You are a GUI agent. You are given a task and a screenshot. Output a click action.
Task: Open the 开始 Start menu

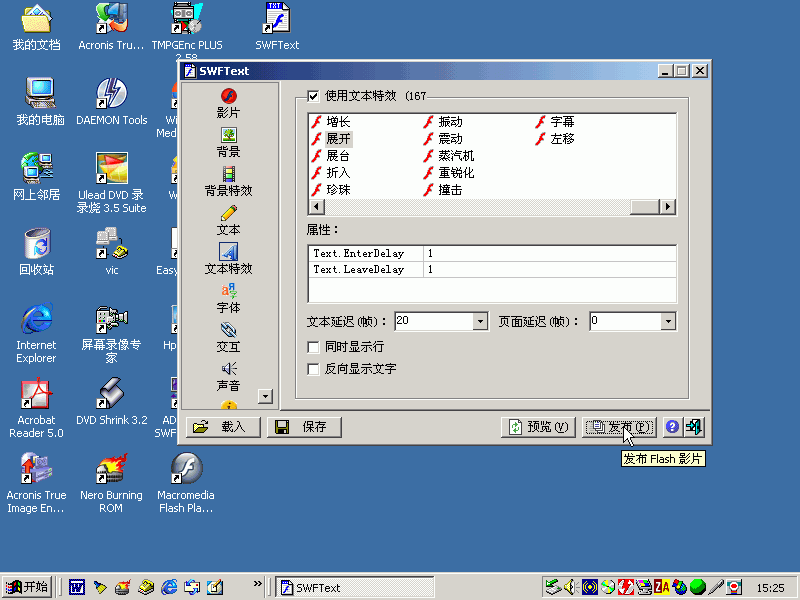(27, 587)
